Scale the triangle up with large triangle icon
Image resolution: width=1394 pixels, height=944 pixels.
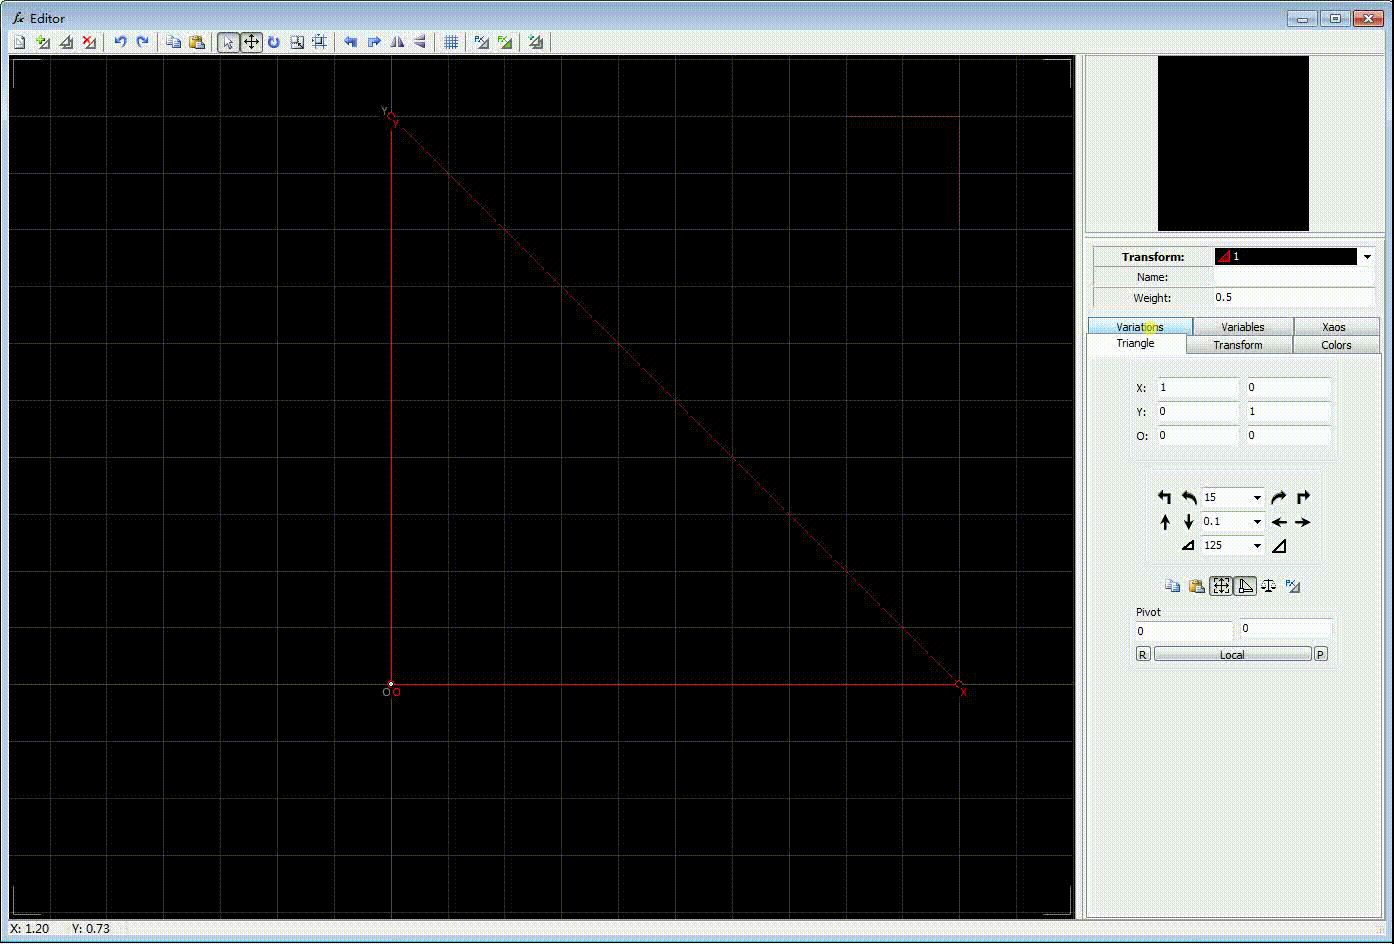(x=1278, y=545)
